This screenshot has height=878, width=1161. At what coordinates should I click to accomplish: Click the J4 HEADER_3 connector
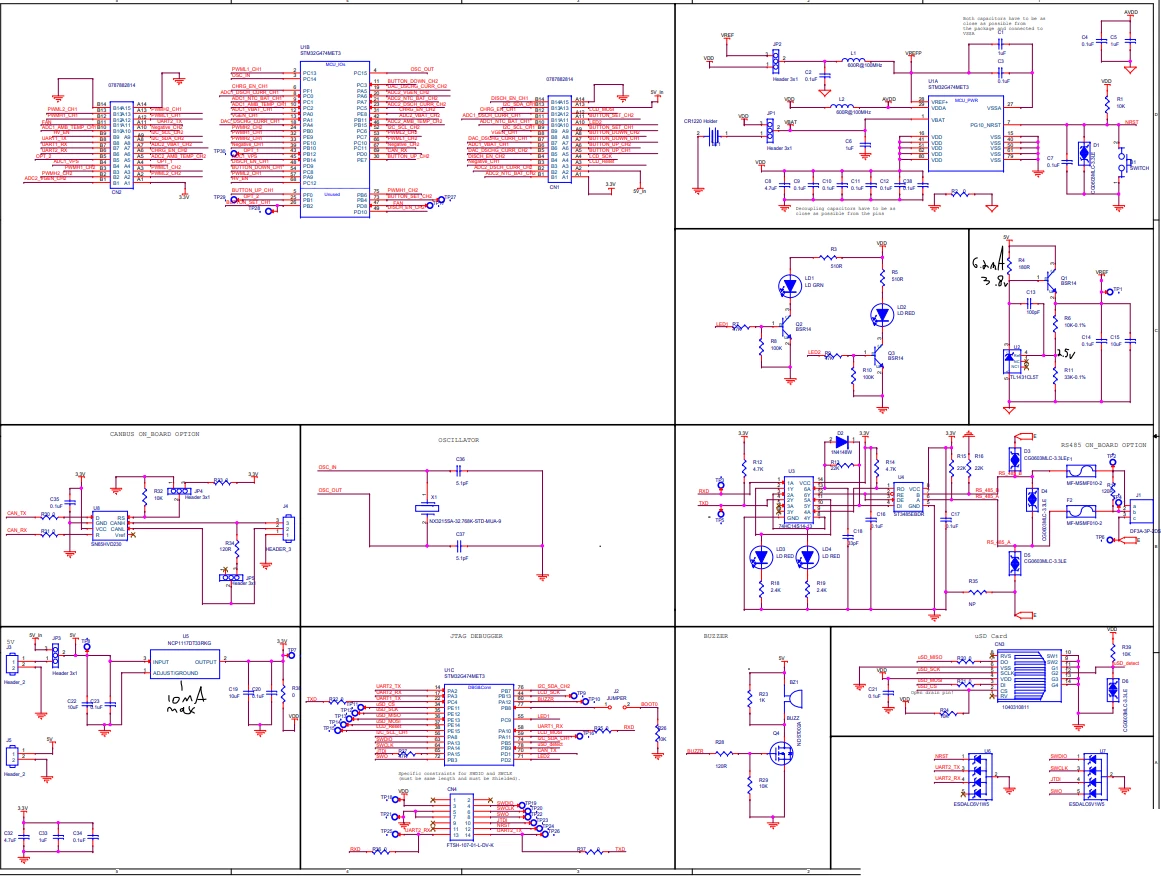pyautogui.click(x=289, y=527)
